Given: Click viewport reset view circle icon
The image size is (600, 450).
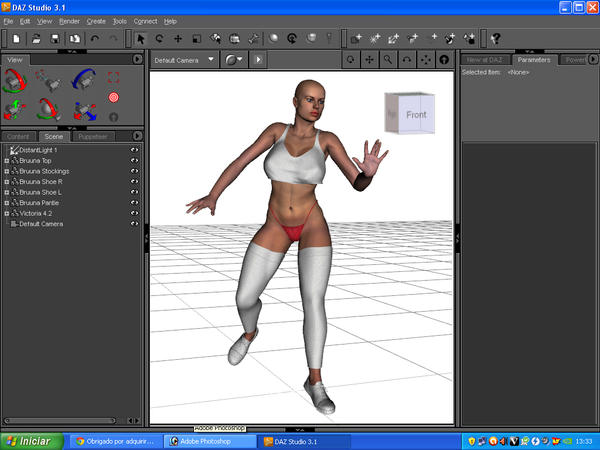Looking at the screenshot, I should click(444, 60).
